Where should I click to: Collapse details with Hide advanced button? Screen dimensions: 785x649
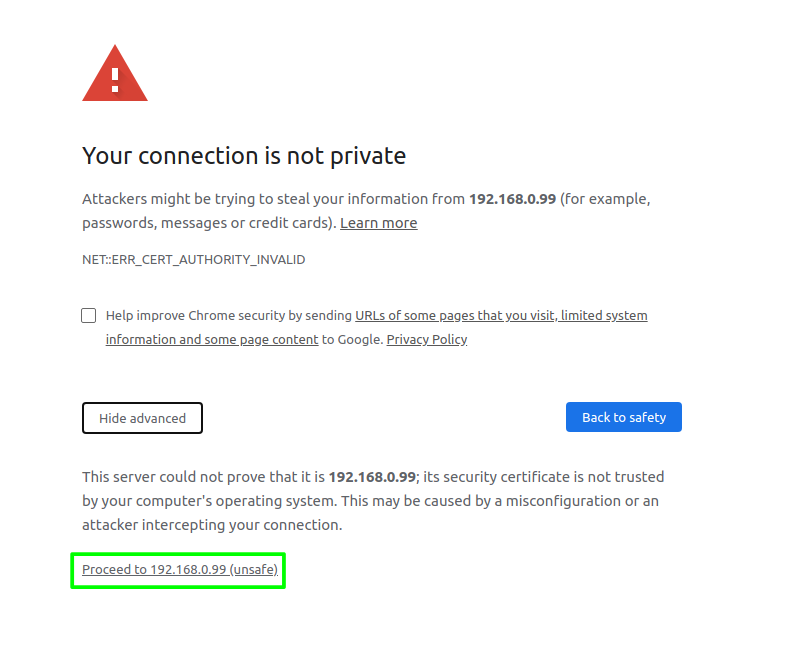pos(142,418)
